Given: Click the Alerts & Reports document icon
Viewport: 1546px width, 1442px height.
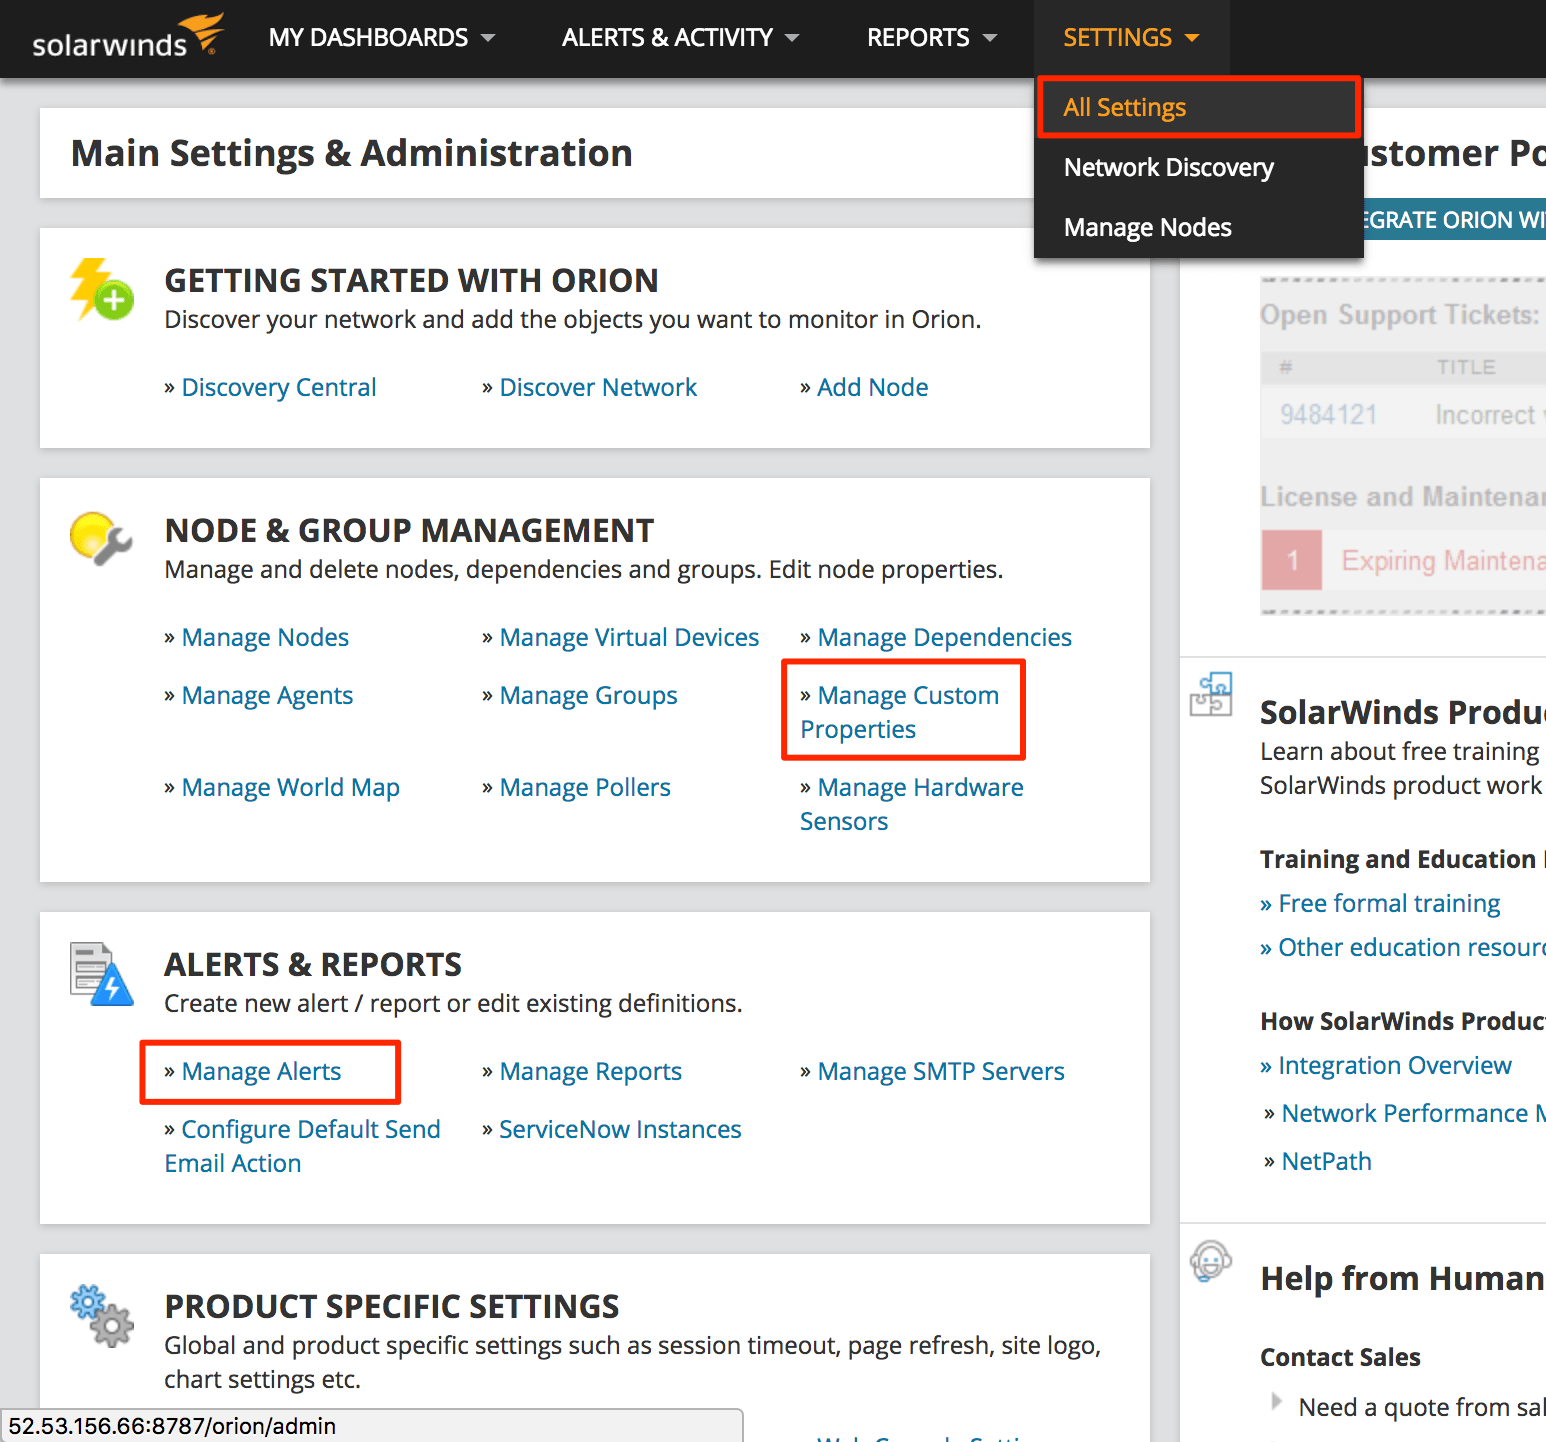Looking at the screenshot, I should coord(101,973).
